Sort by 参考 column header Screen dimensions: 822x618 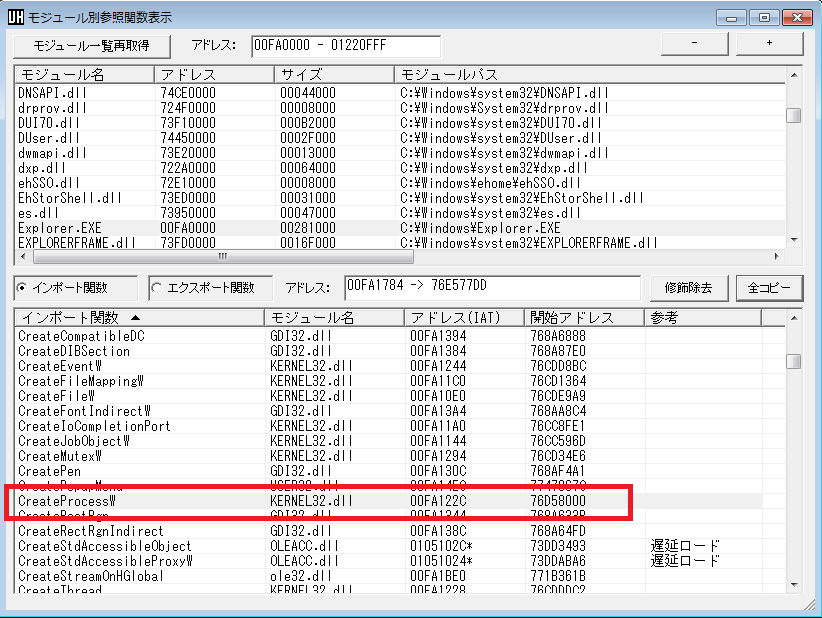[703, 318]
